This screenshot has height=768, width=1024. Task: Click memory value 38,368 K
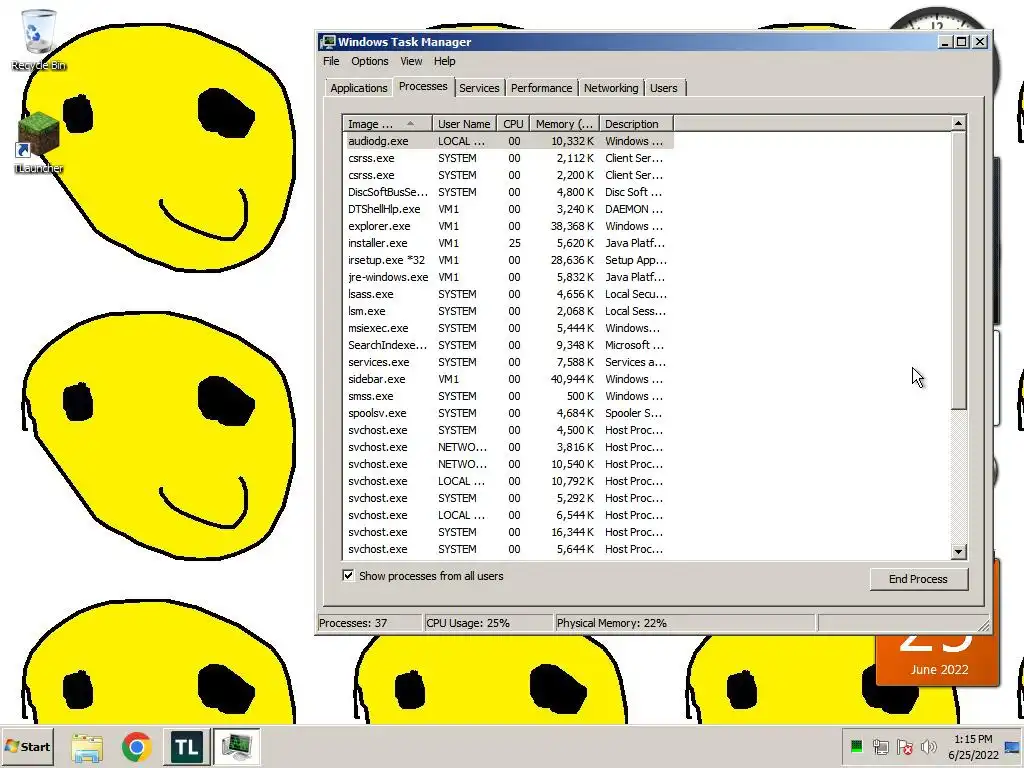[x=572, y=226]
